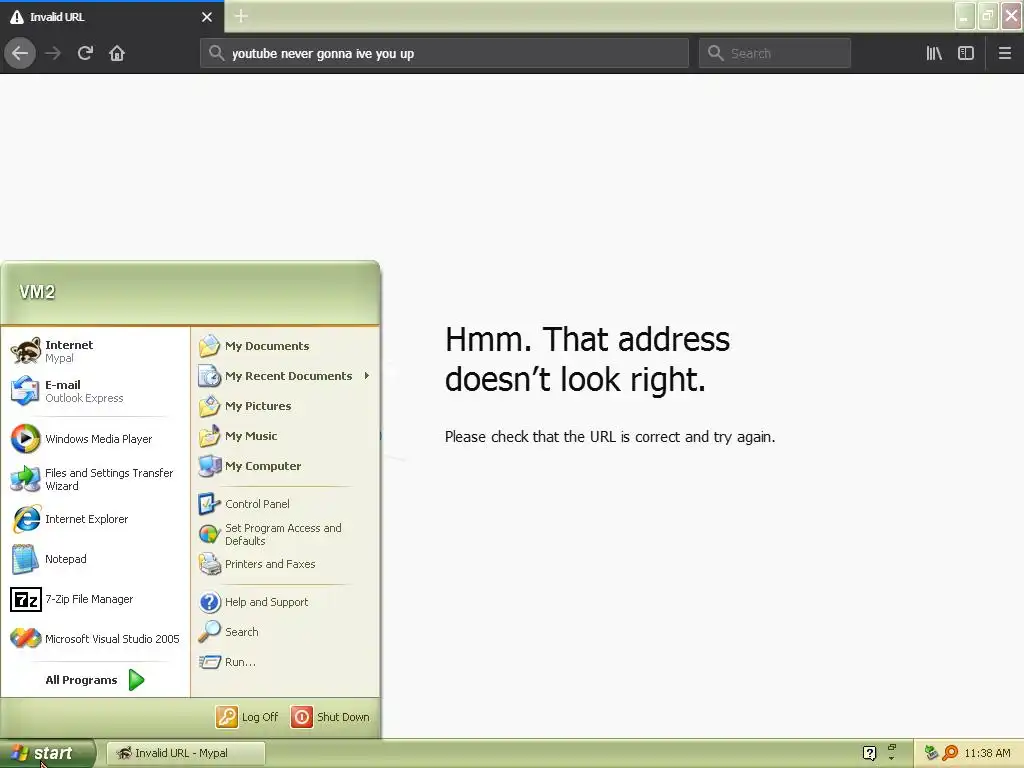Image resolution: width=1024 pixels, height=768 pixels.
Task: Open the browser home page icon
Action: (x=117, y=53)
